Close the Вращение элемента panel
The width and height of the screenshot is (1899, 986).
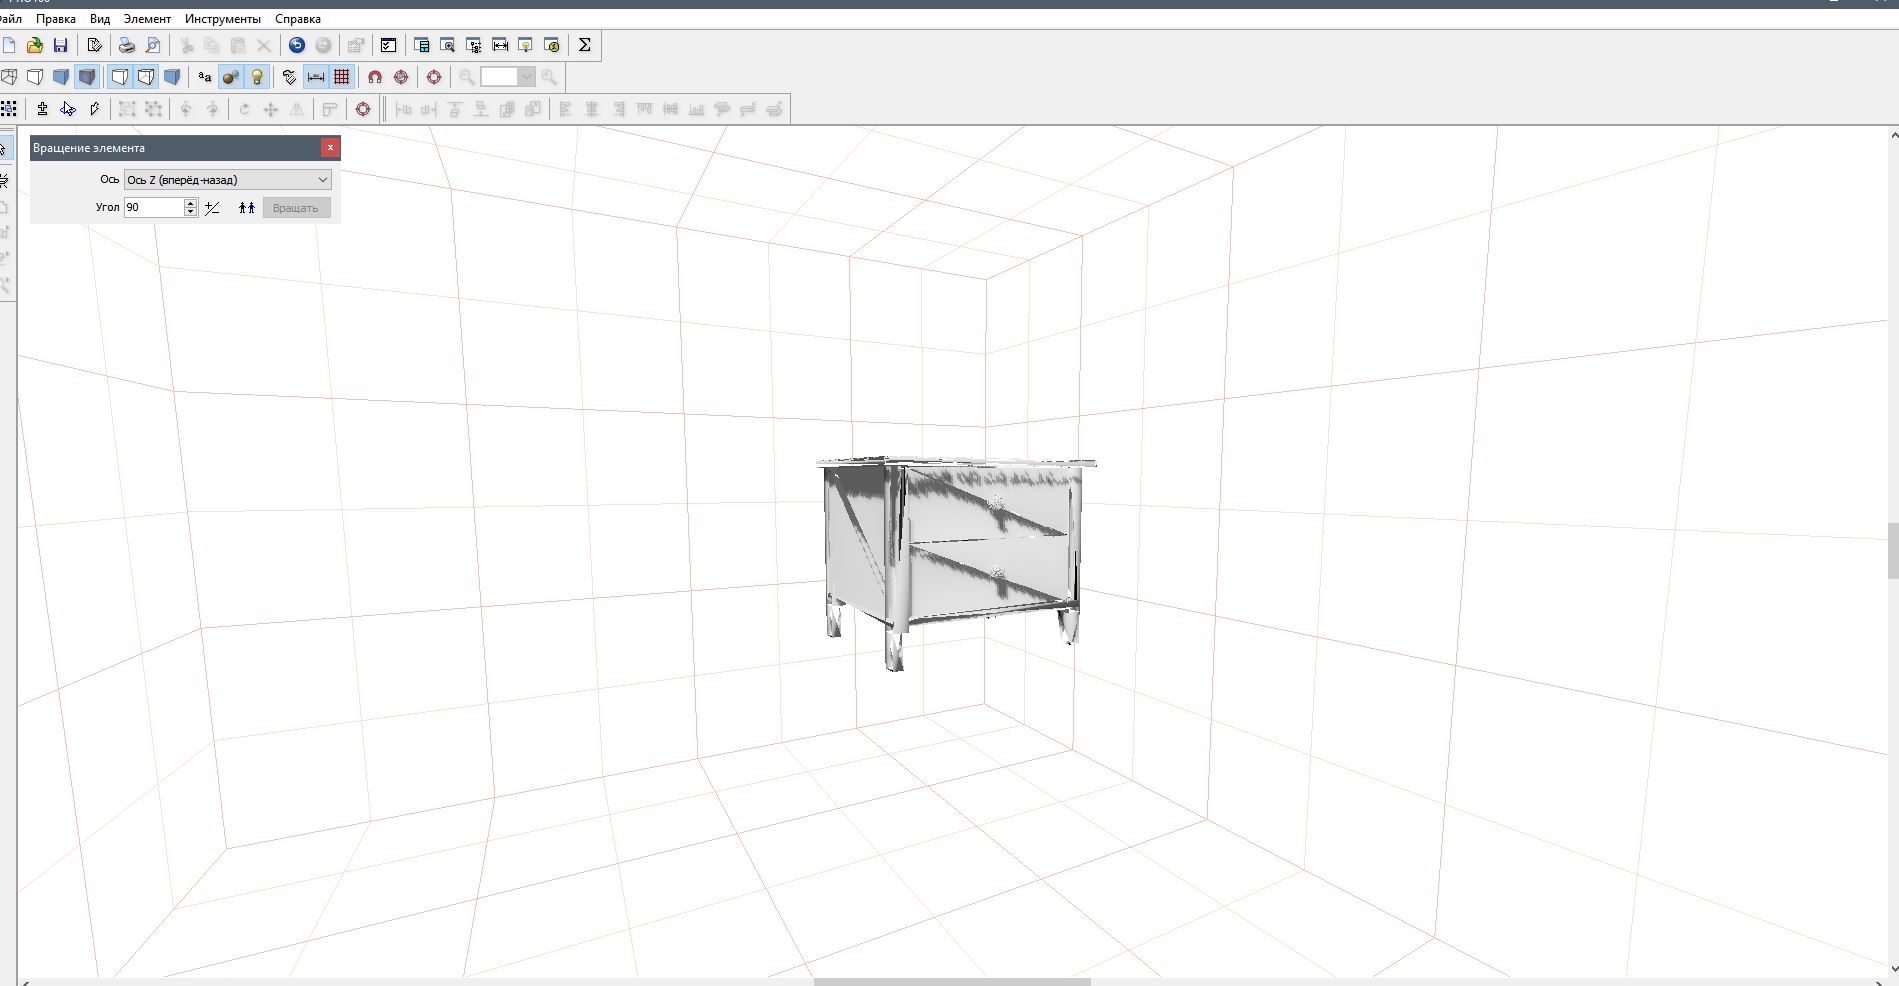tap(330, 148)
